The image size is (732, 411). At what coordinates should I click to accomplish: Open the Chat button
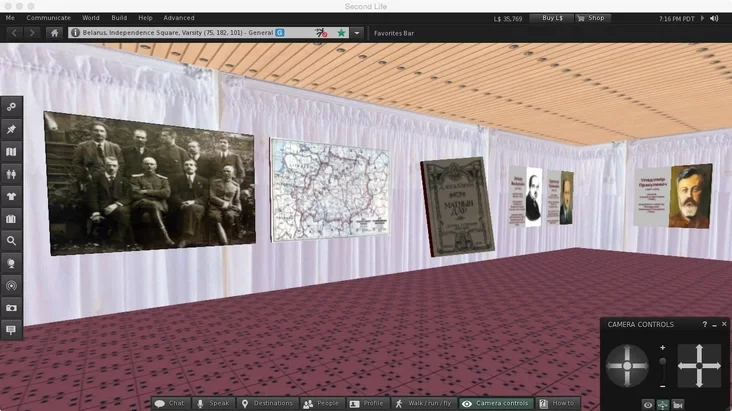pyautogui.click(x=170, y=404)
